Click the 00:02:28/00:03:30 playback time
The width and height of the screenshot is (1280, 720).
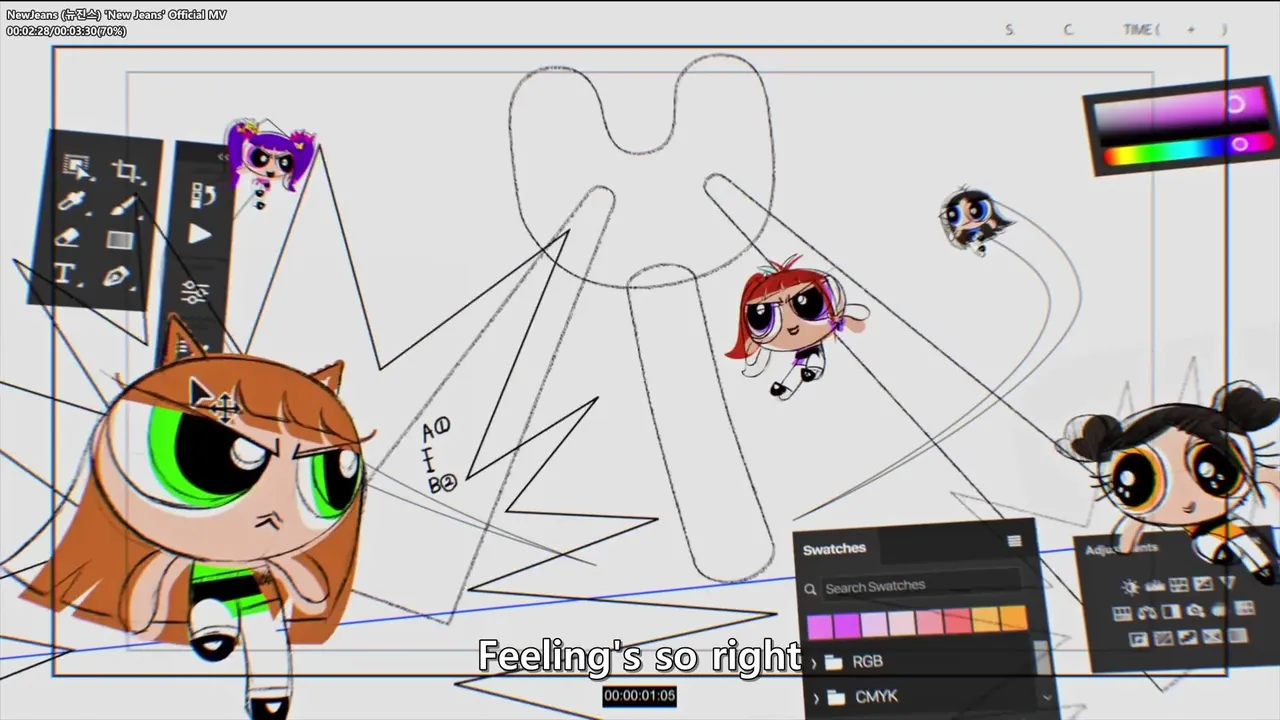point(66,31)
